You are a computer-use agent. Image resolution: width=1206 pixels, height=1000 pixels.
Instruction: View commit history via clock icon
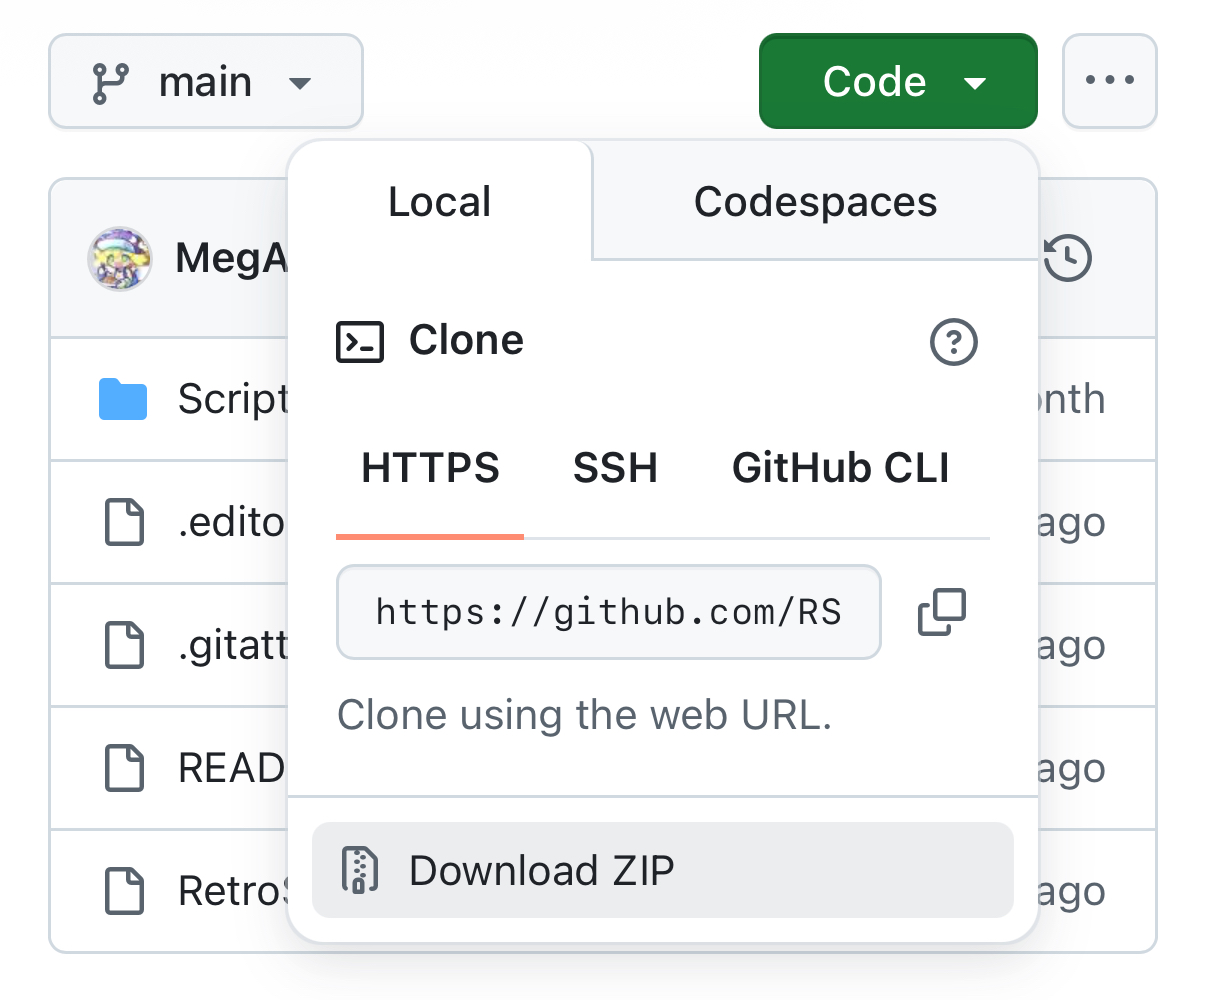[1068, 258]
